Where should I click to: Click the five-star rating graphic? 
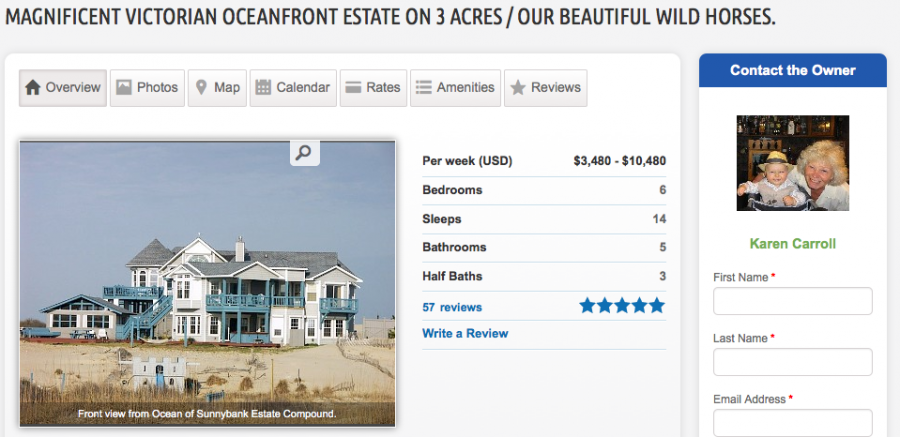click(x=621, y=306)
